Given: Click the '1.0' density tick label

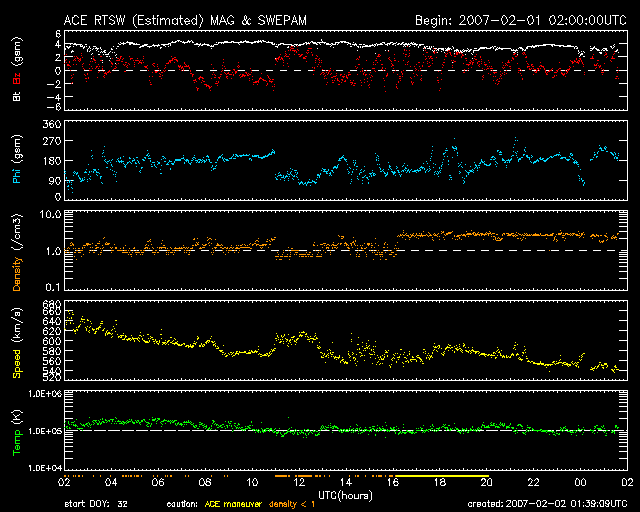Looking at the screenshot, I should [x=53, y=252].
